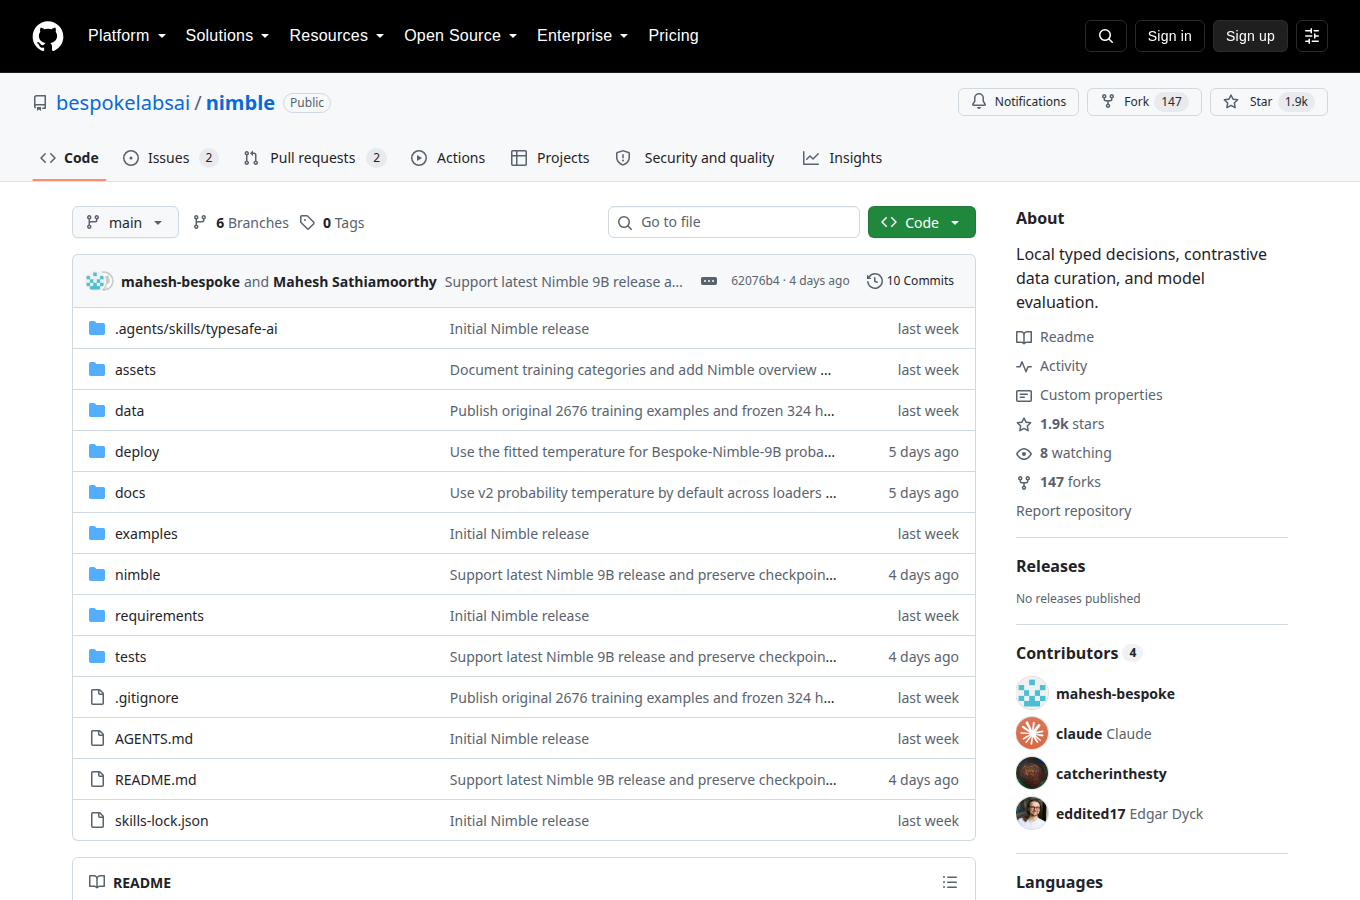
Task: Click the folder icon for examples
Action: tap(97, 534)
